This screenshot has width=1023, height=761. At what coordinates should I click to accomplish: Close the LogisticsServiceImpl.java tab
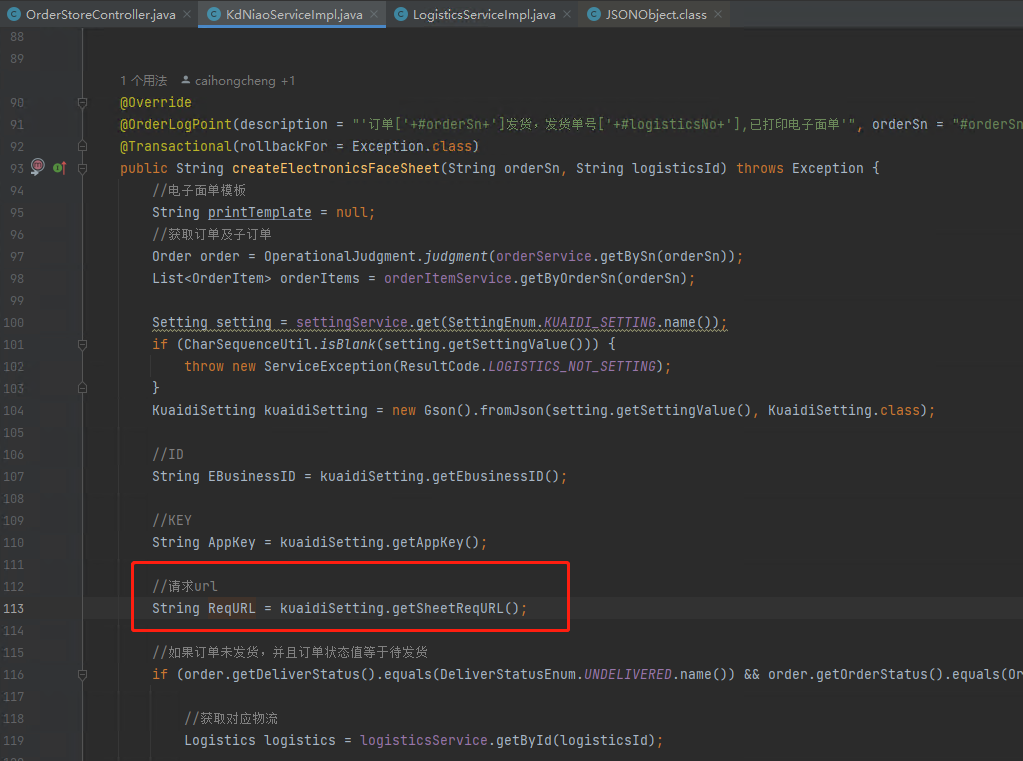(x=567, y=14)
